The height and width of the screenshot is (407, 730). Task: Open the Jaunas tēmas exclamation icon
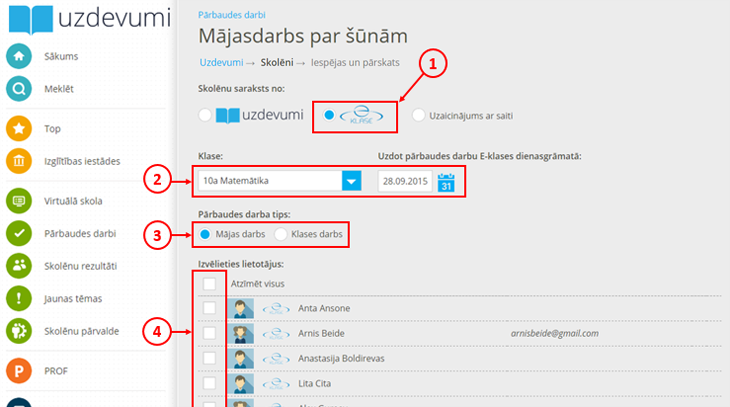pyautogui.click(x=18, y=298)
